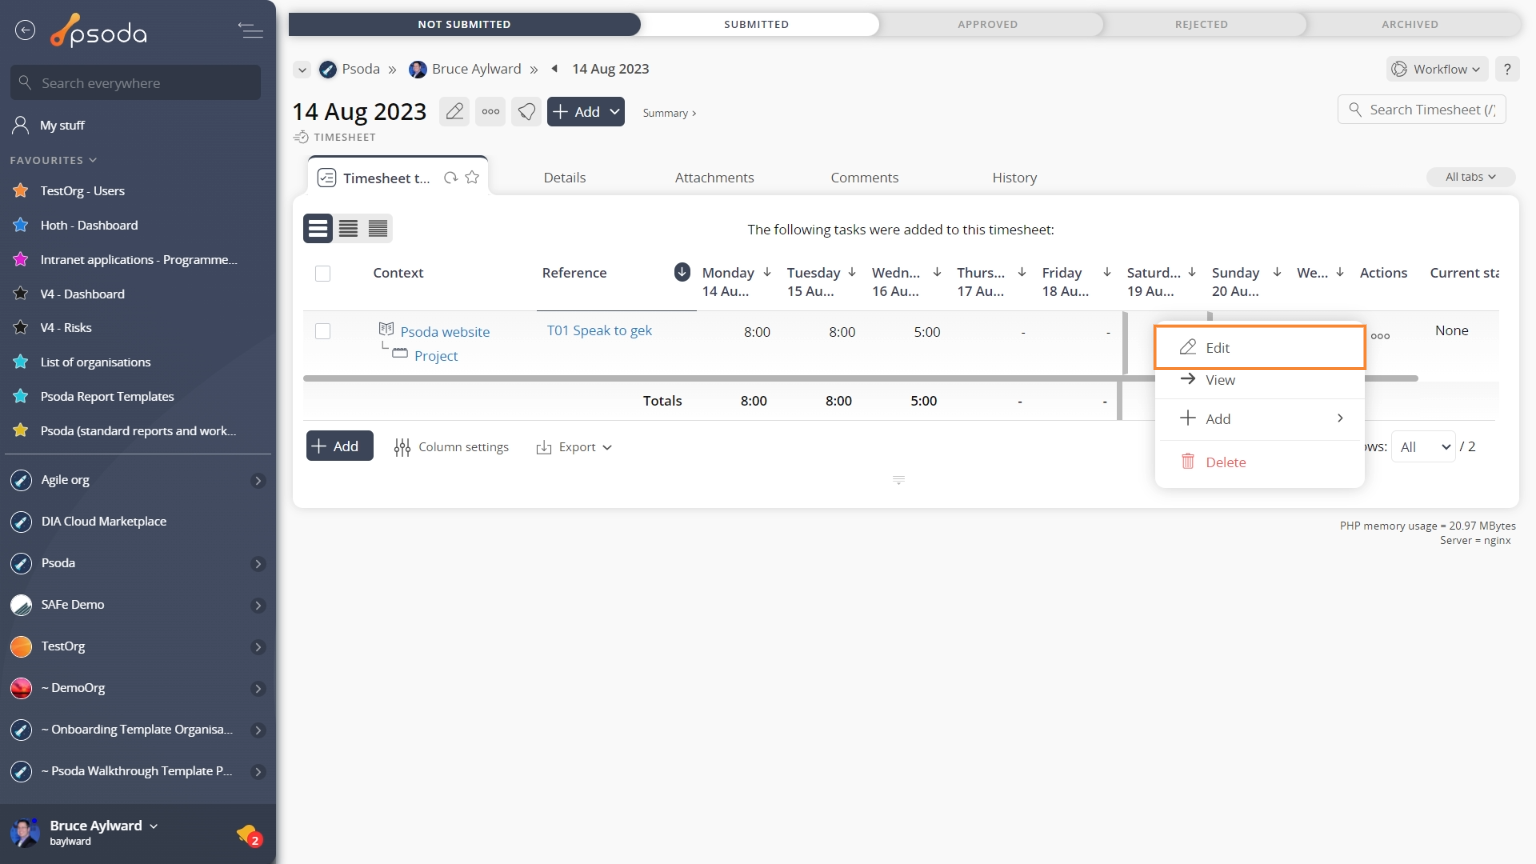Screen dimensions: 1536x864
Task: Switch to the Comments tab
Action: [x=864, y=177]
